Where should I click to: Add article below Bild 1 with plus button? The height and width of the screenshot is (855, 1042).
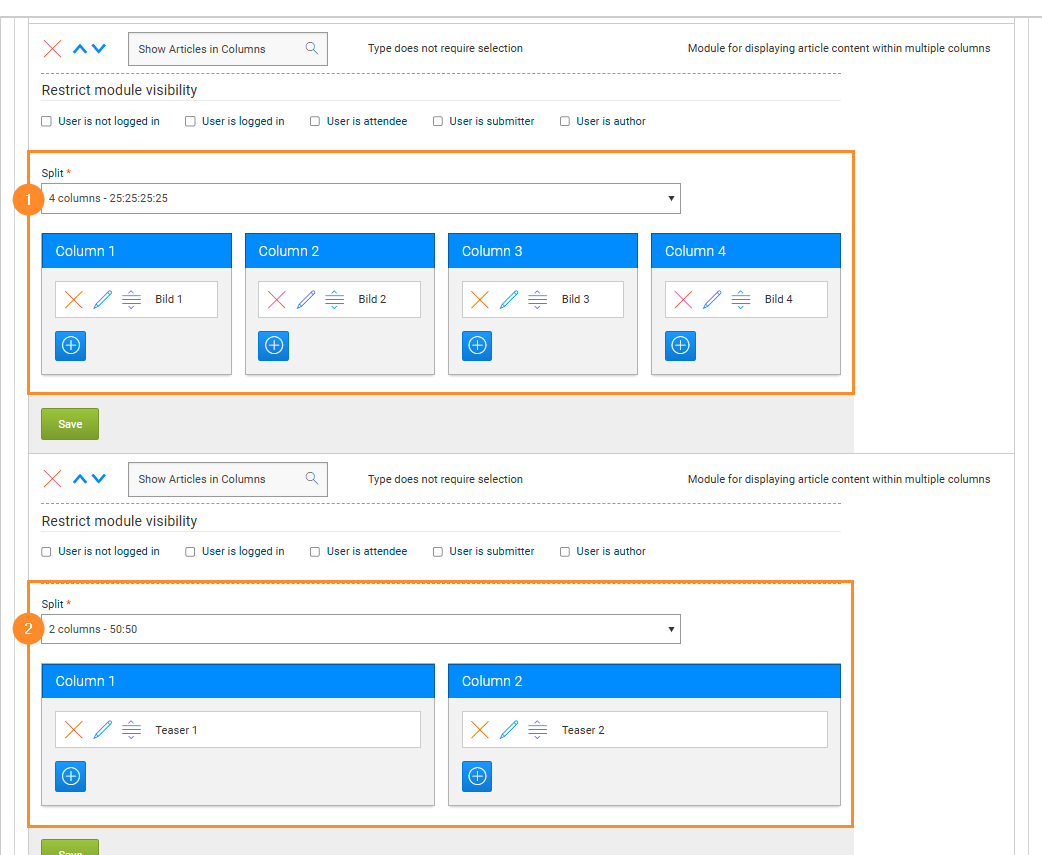click(70, 345)
